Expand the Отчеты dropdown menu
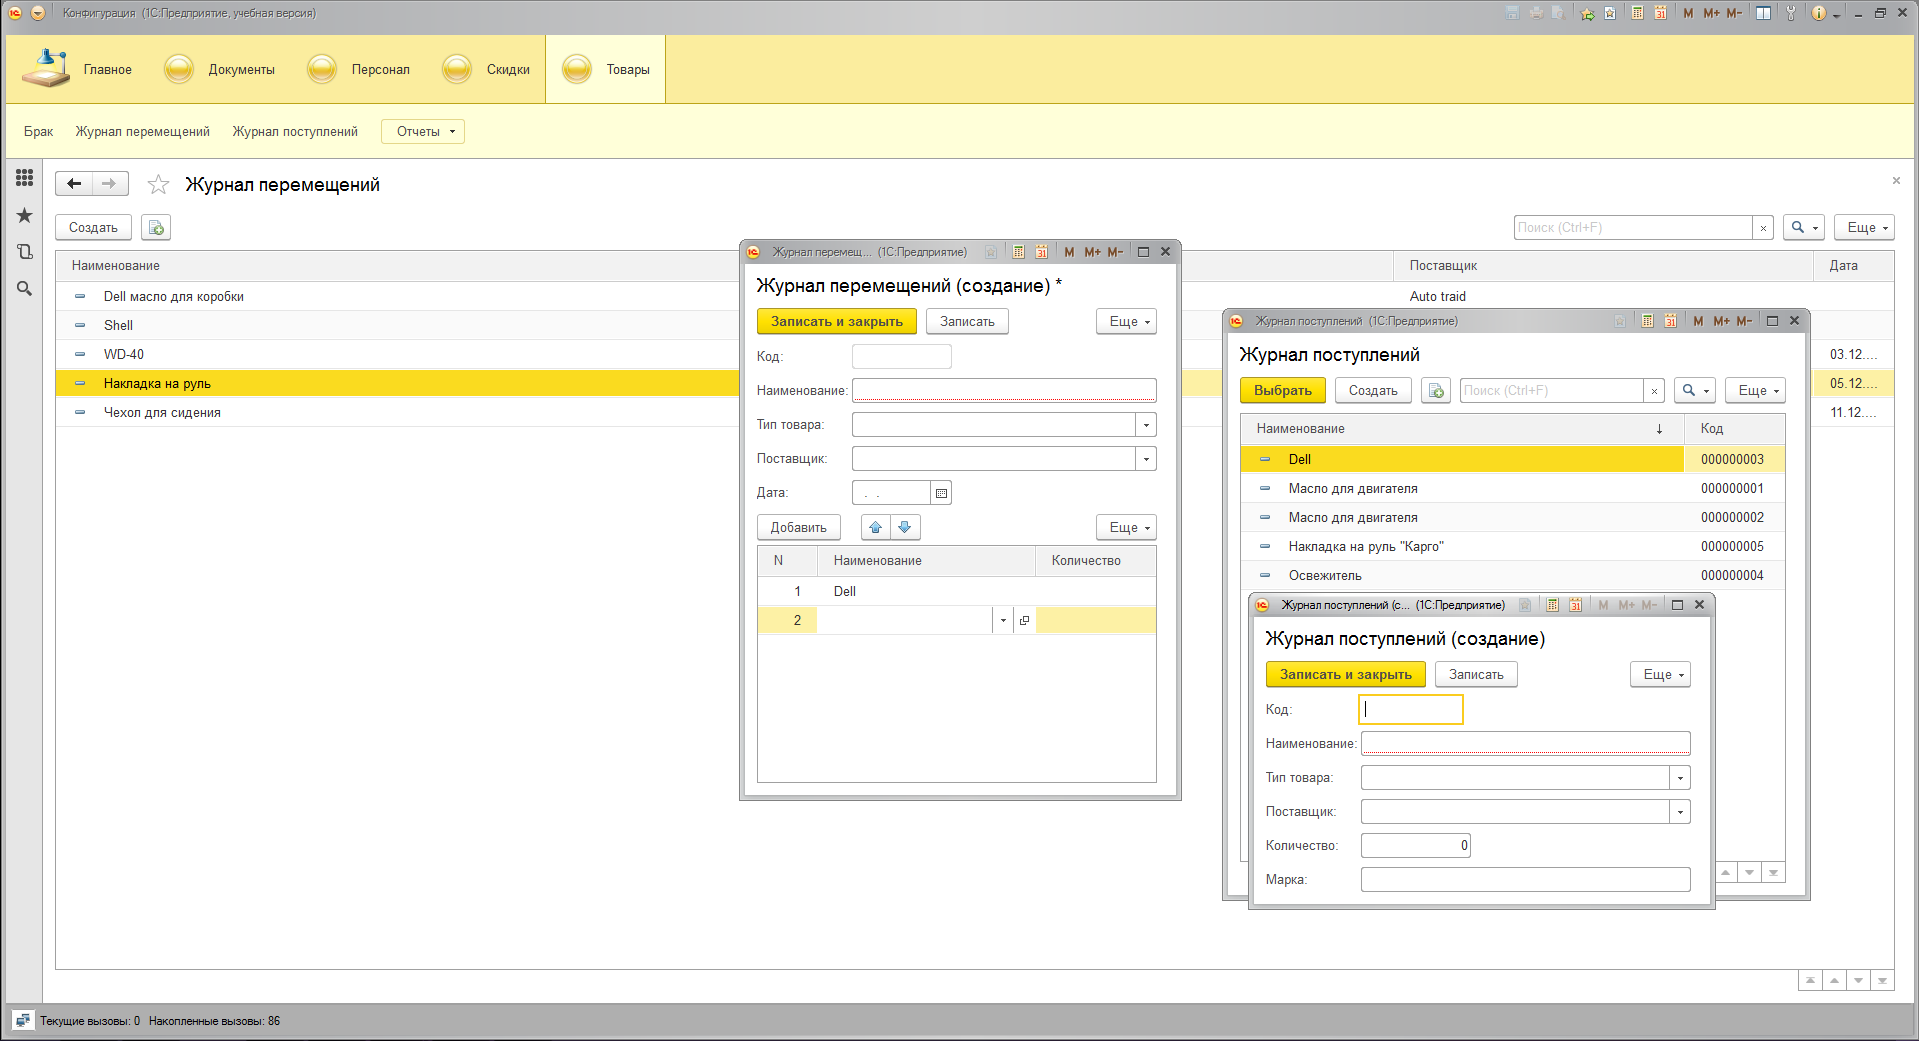The height and width of the screenshot is (1041, 1919). click(423, 132)
